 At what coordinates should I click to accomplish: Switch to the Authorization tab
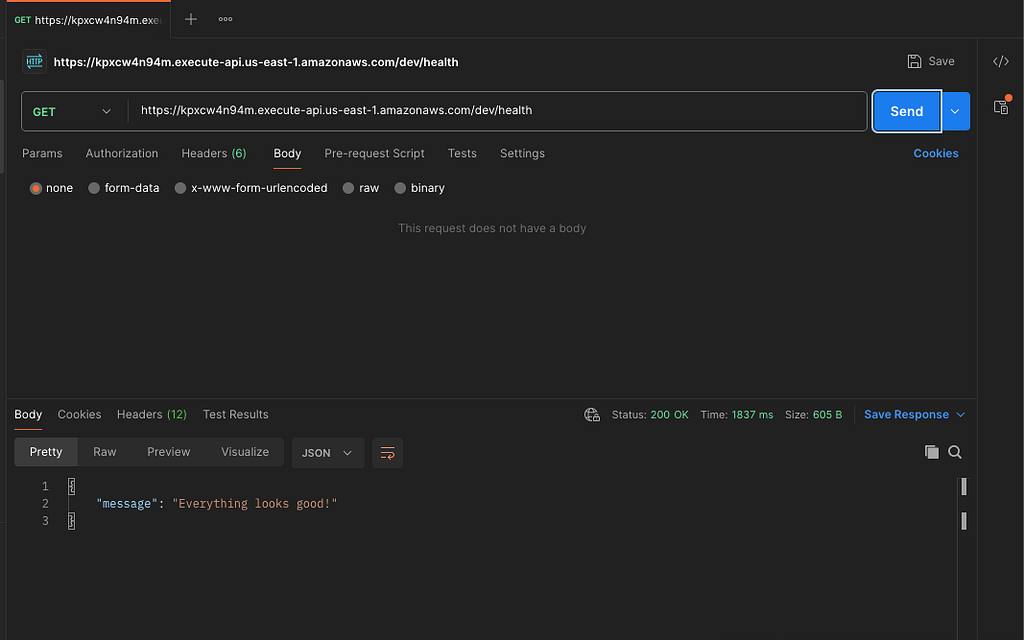click(x=122, y=153)
